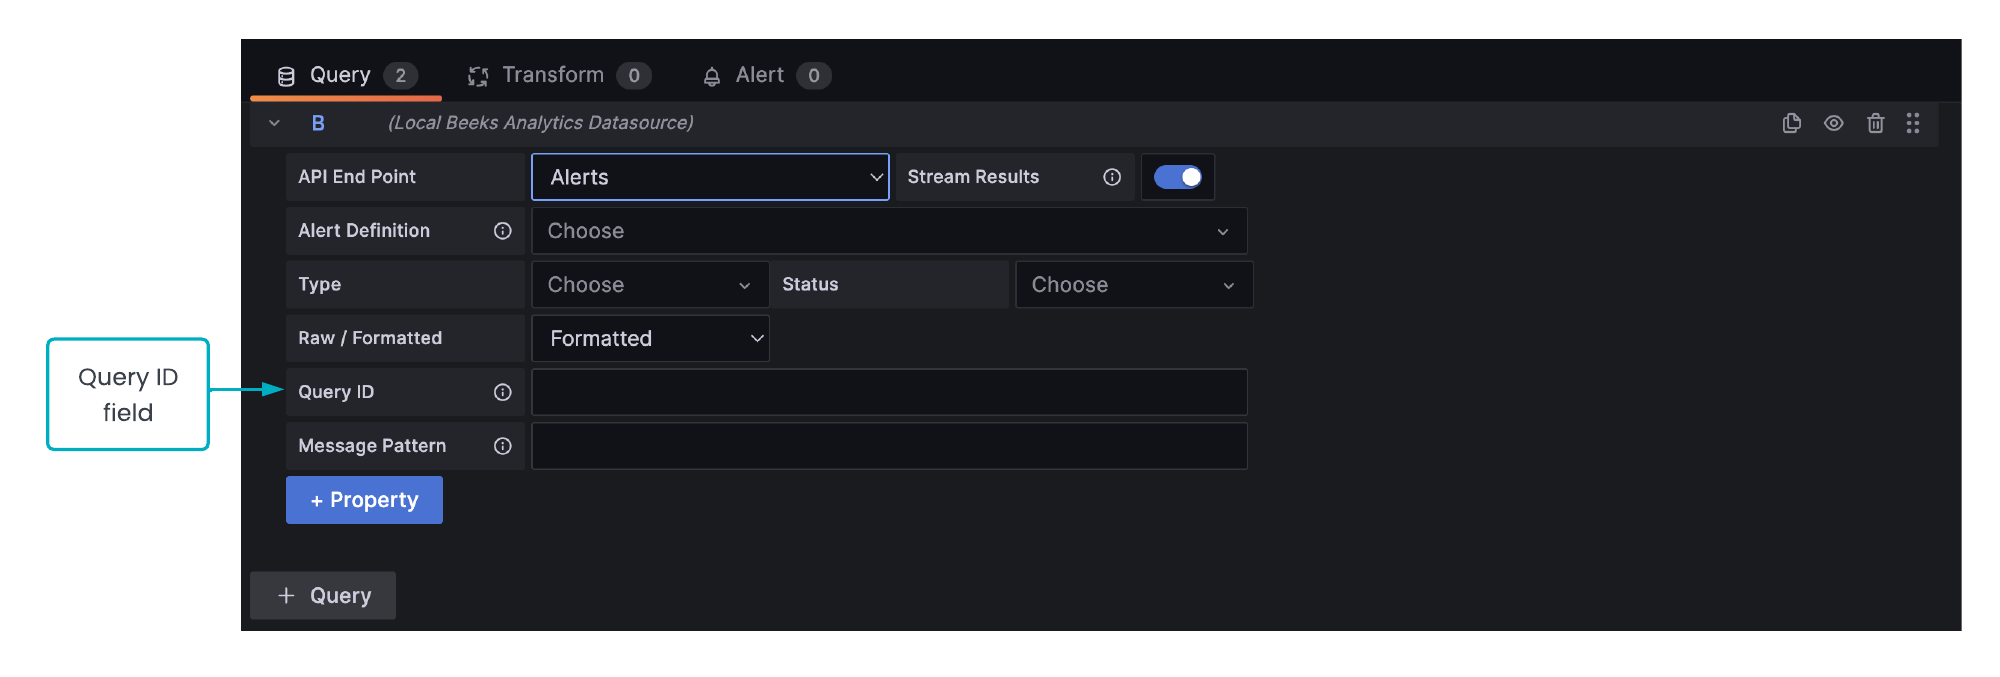Click the Stream Results label

(973, 177)
